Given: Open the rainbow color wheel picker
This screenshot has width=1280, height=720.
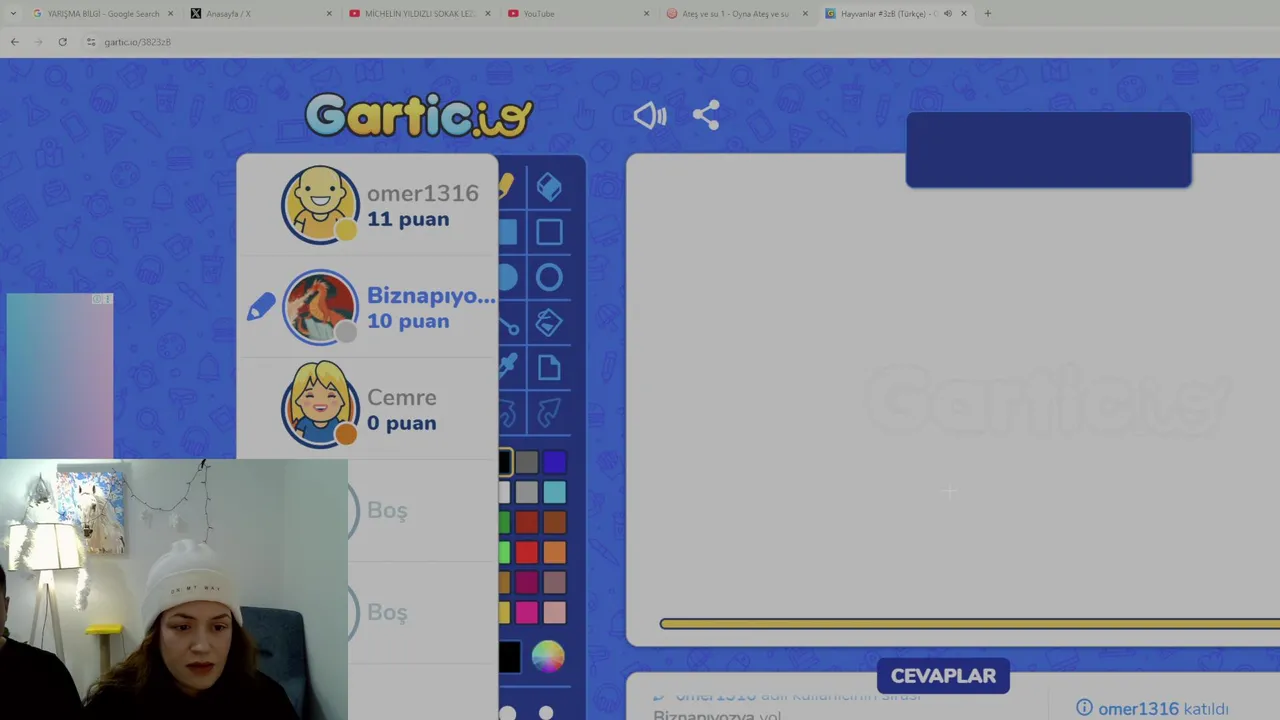Looking at the screenshot, I should click(x=548, y=657).
